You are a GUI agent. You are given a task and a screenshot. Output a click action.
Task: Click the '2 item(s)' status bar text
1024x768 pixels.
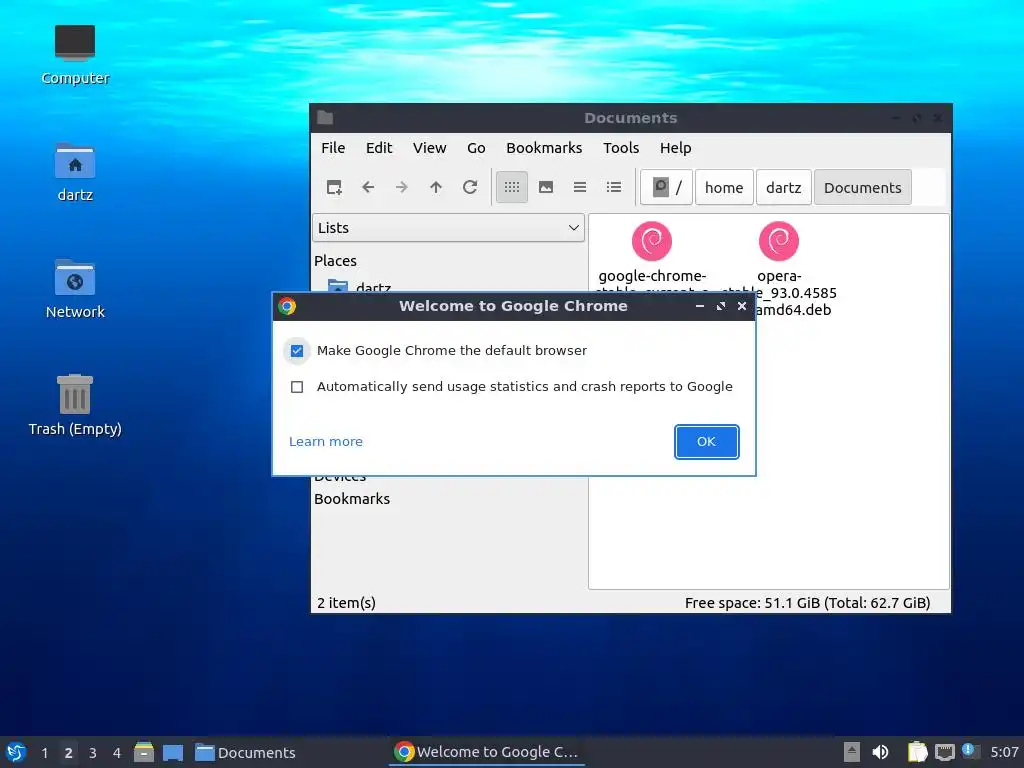click(x=346, y=603)
